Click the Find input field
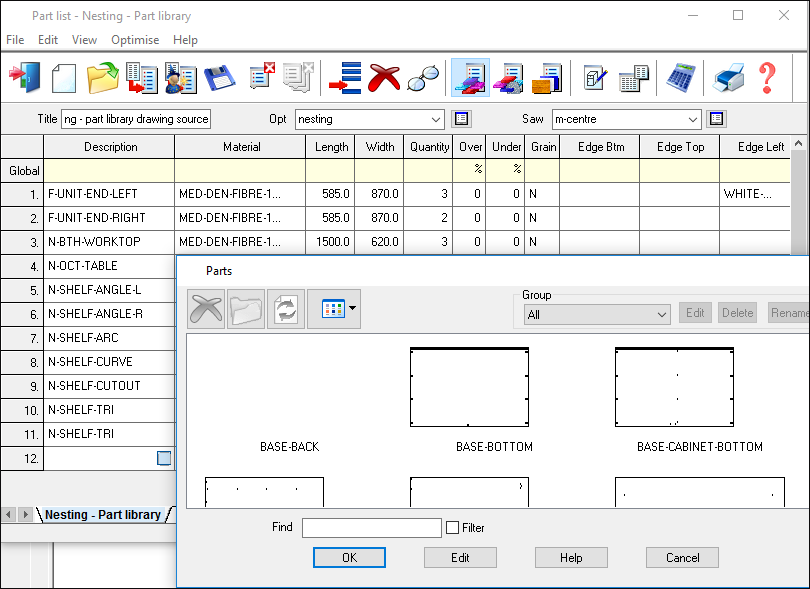This screenshot has width=810, height=589. pos(371,528)
